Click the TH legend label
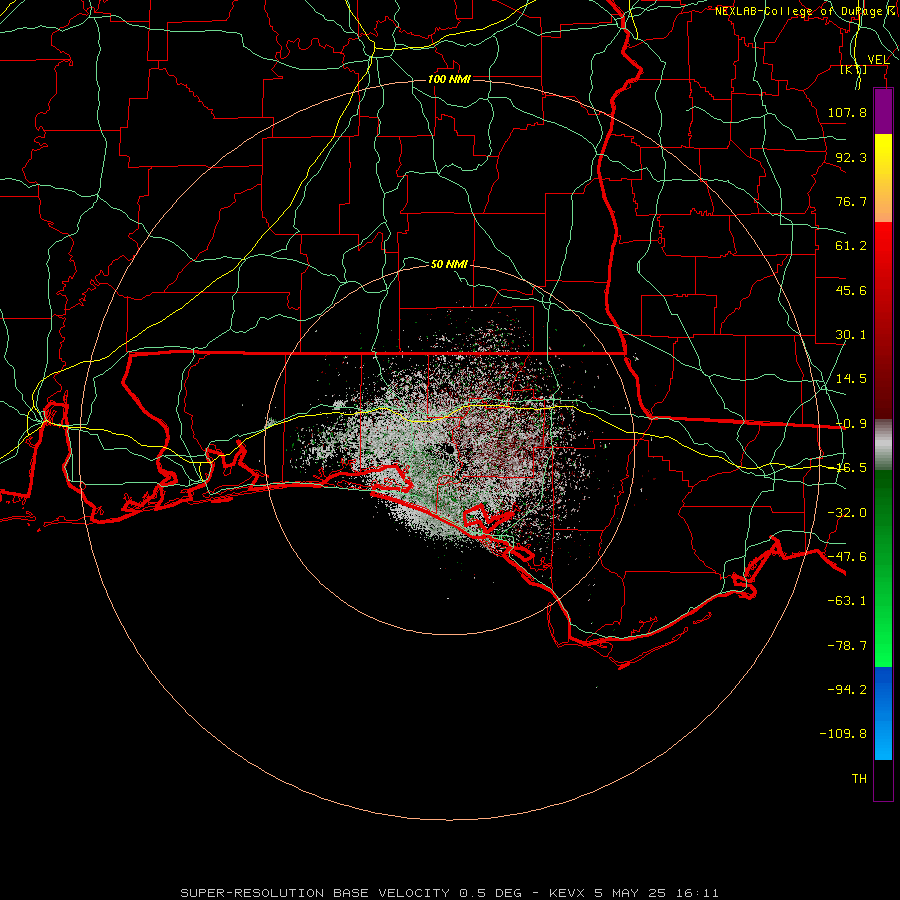Screen dimensions: 900x900 click(859, 779)
